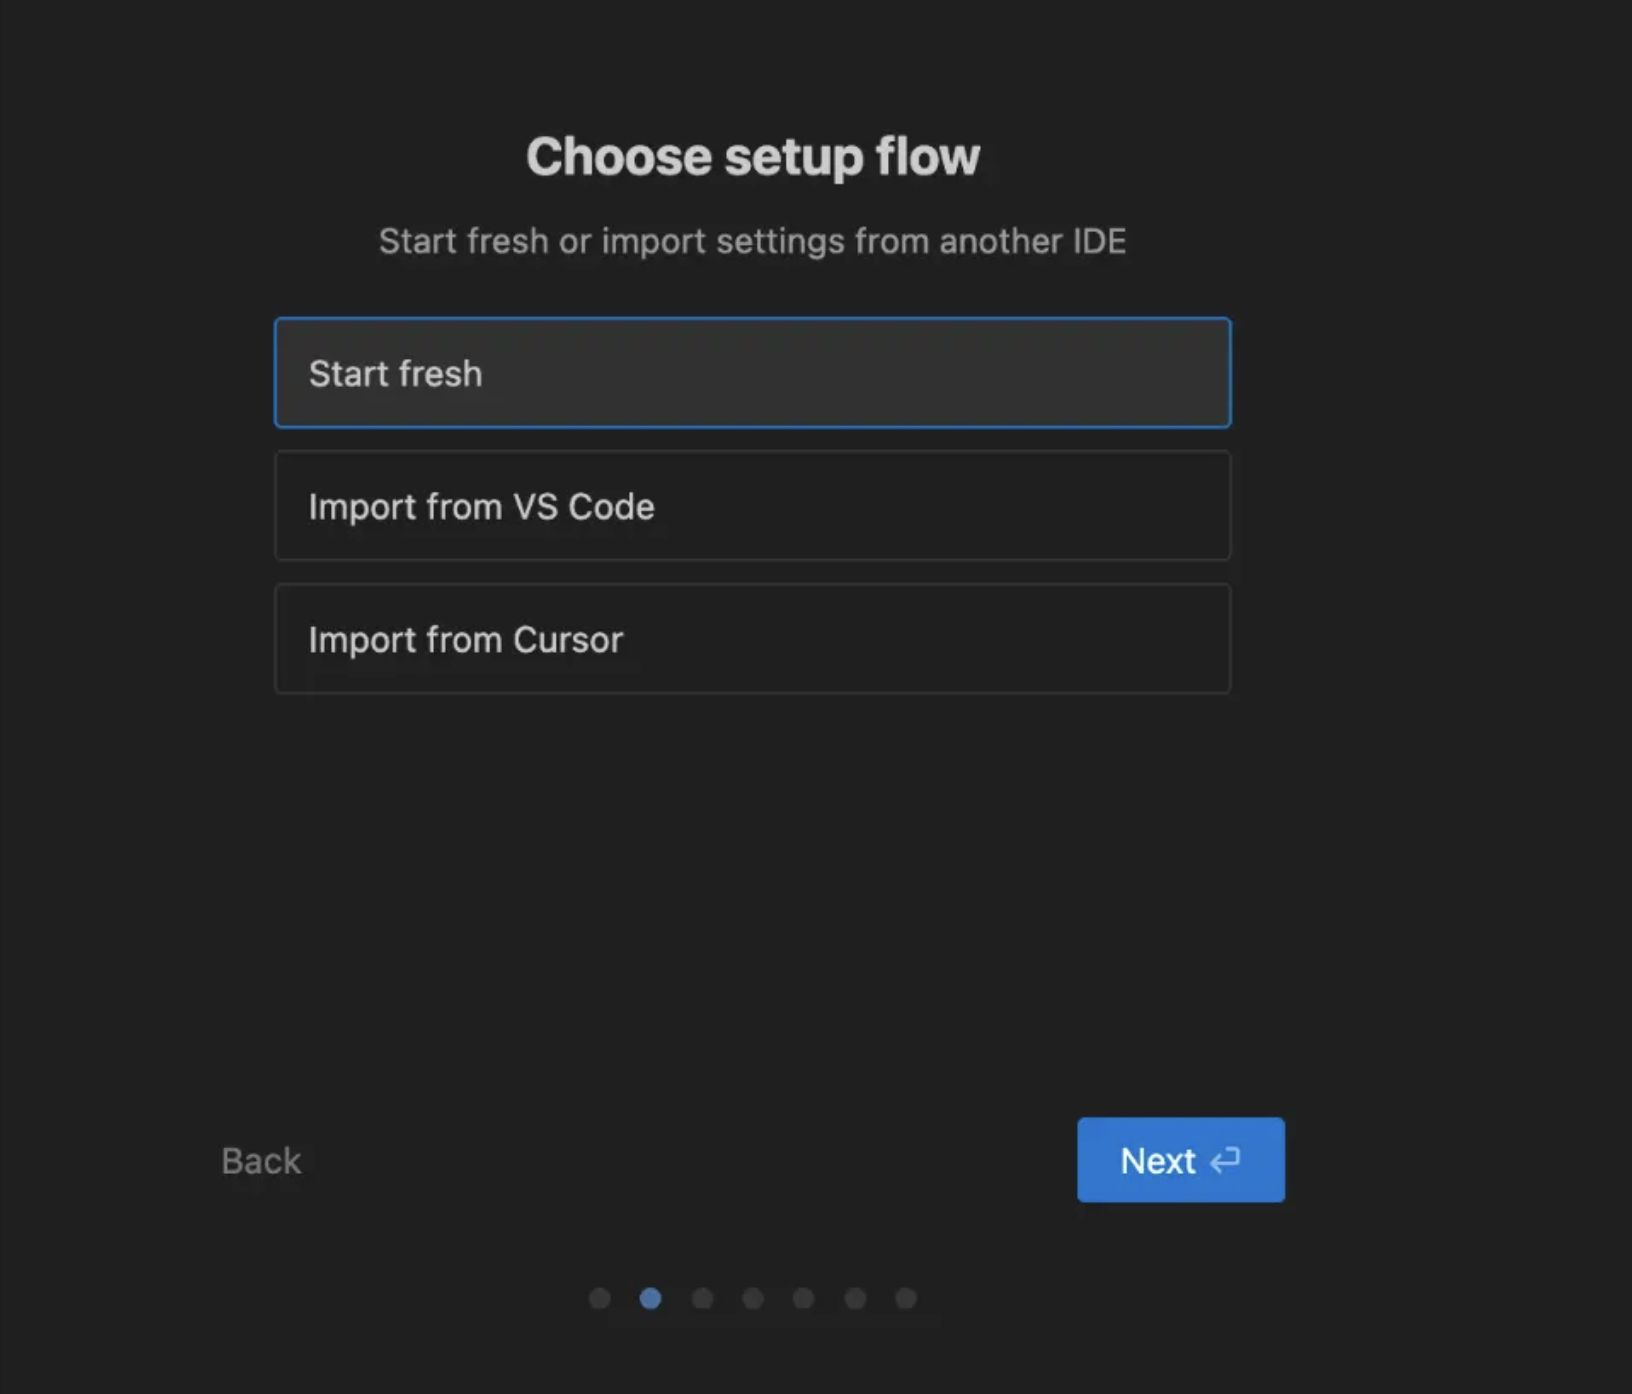Proceed to next step via blue button

[1180, 1160]
